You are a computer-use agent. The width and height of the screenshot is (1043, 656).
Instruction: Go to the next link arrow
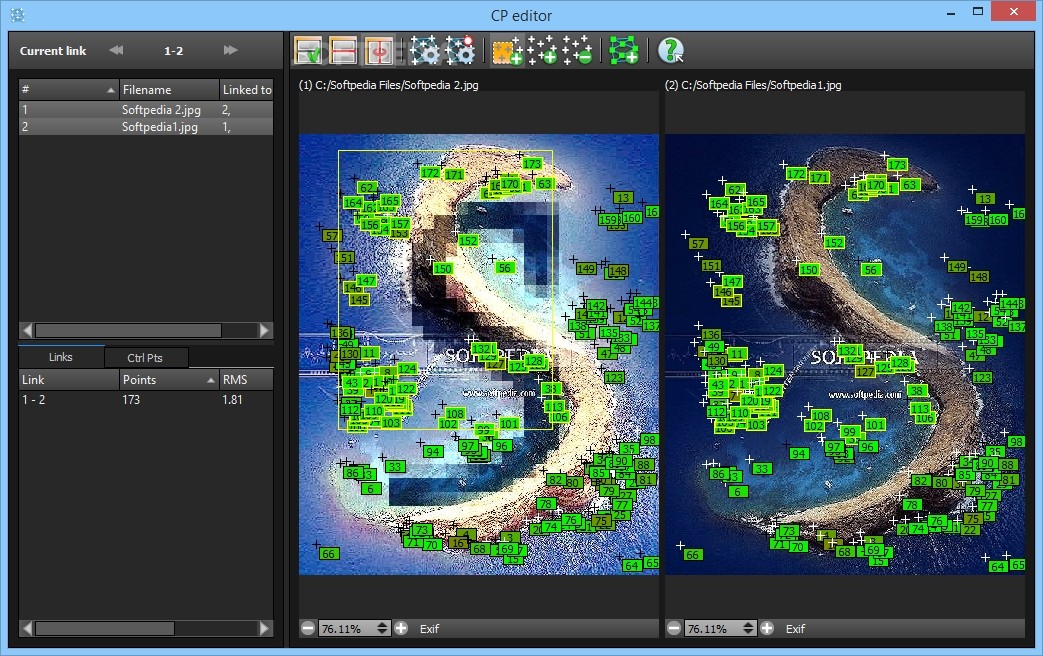pyautogui.click(x=231, y=50)
